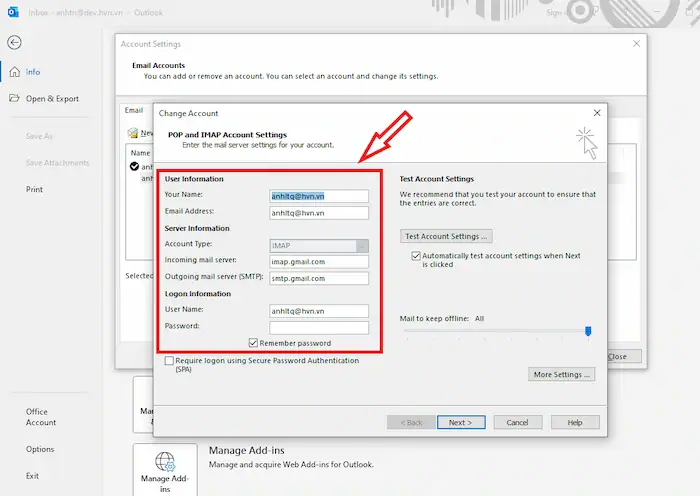Click the Name column header in account list
700x496 pixels.
pyautogui.click(x=140, y=153)
